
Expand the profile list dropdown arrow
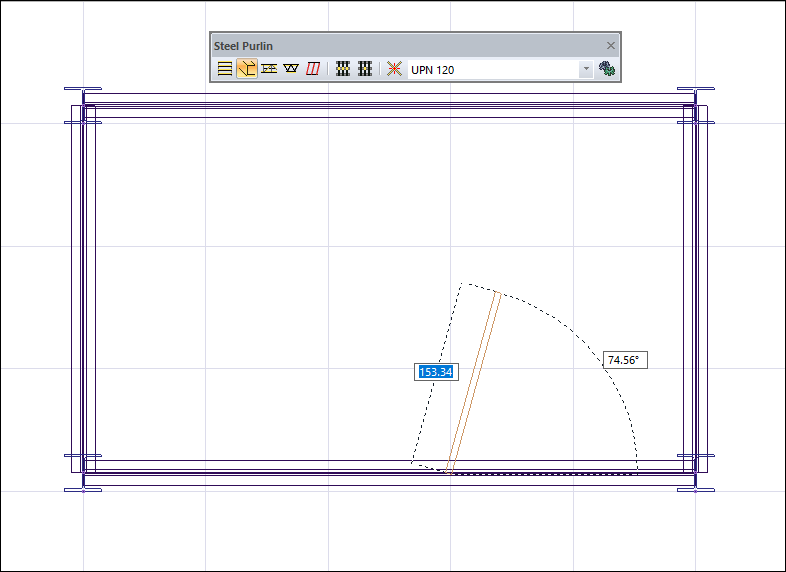[x=586, y=70]
